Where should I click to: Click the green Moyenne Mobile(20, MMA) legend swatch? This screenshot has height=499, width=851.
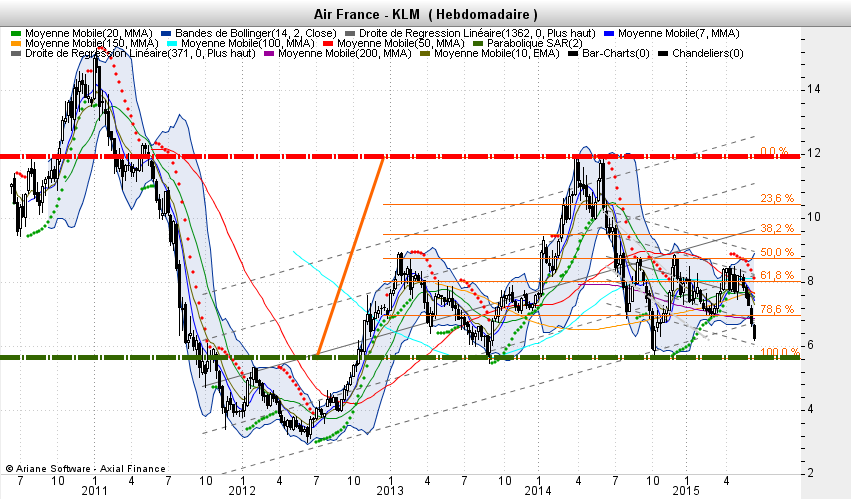[x=16, y=34]
